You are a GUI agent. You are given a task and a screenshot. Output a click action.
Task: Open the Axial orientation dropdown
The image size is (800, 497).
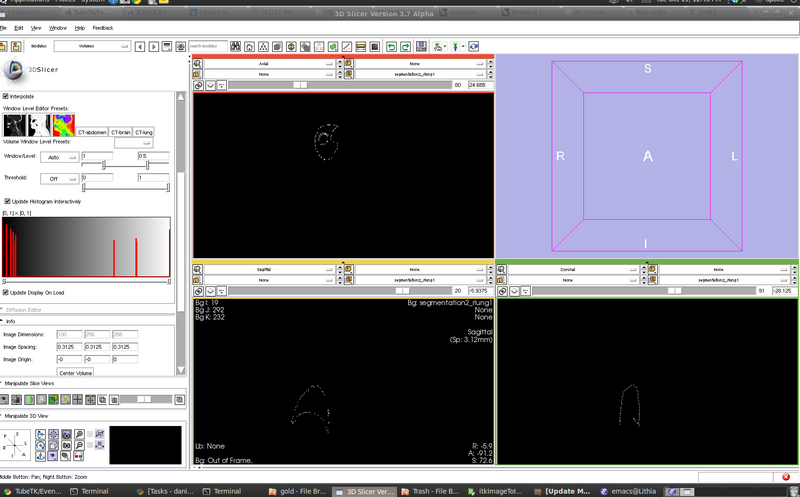[x=269, y=64]
